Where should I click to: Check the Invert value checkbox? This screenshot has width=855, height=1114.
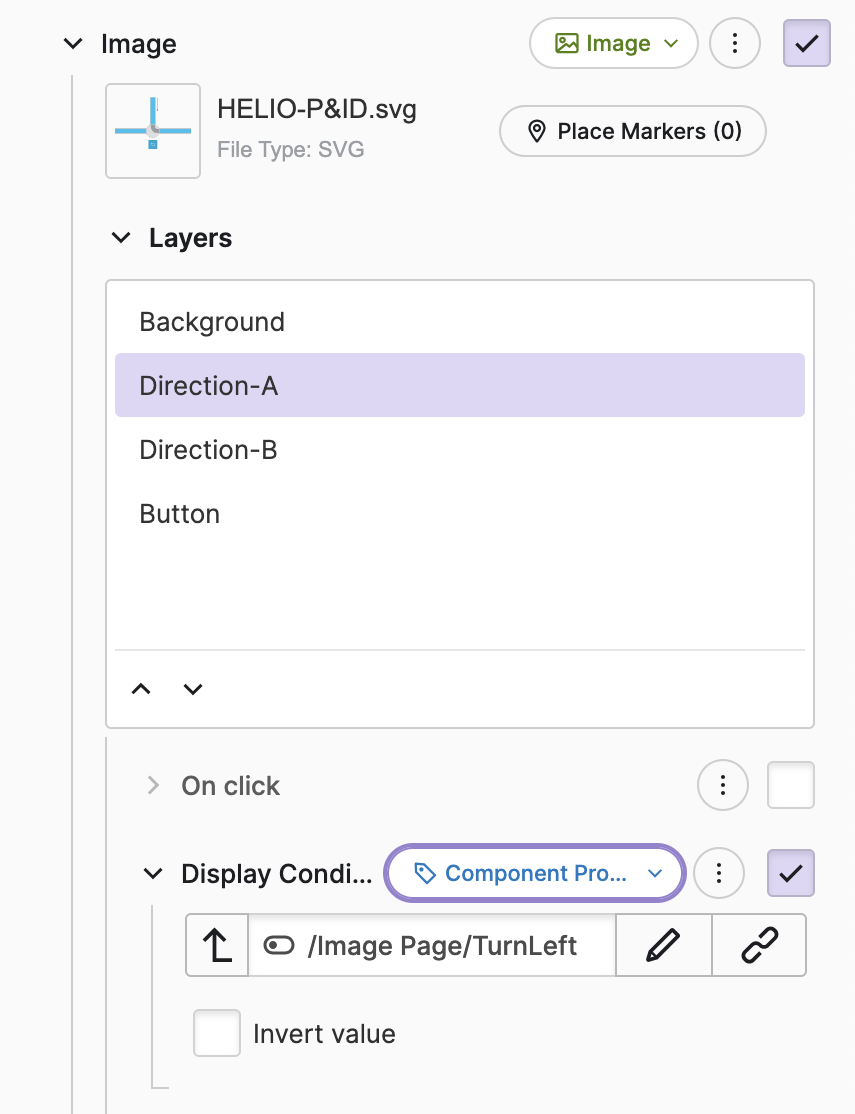(x=217, y=1033)
